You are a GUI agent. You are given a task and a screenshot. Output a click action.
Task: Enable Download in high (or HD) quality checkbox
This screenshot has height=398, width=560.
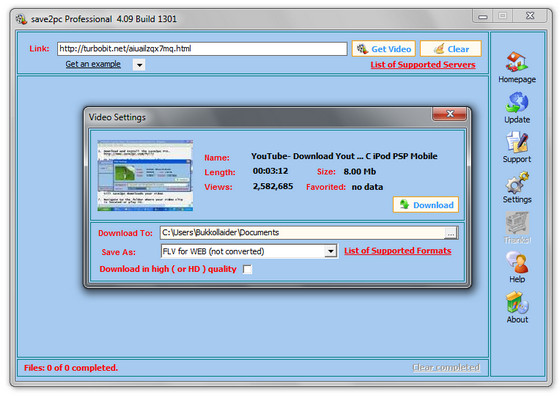pos(247,269)
